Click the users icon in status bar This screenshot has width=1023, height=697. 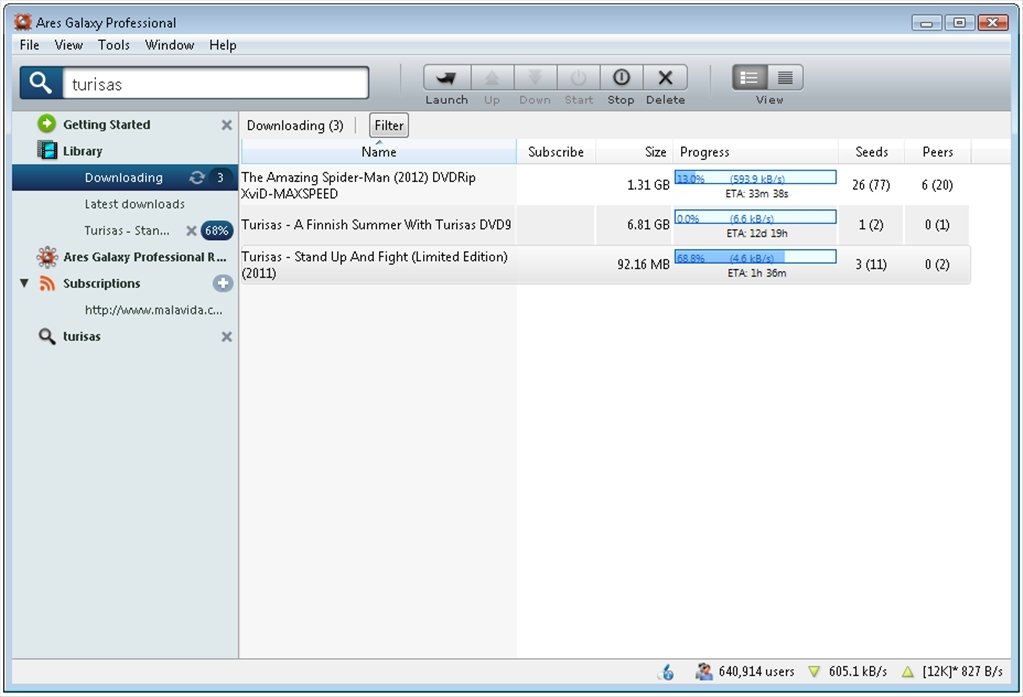pos(703,671)
